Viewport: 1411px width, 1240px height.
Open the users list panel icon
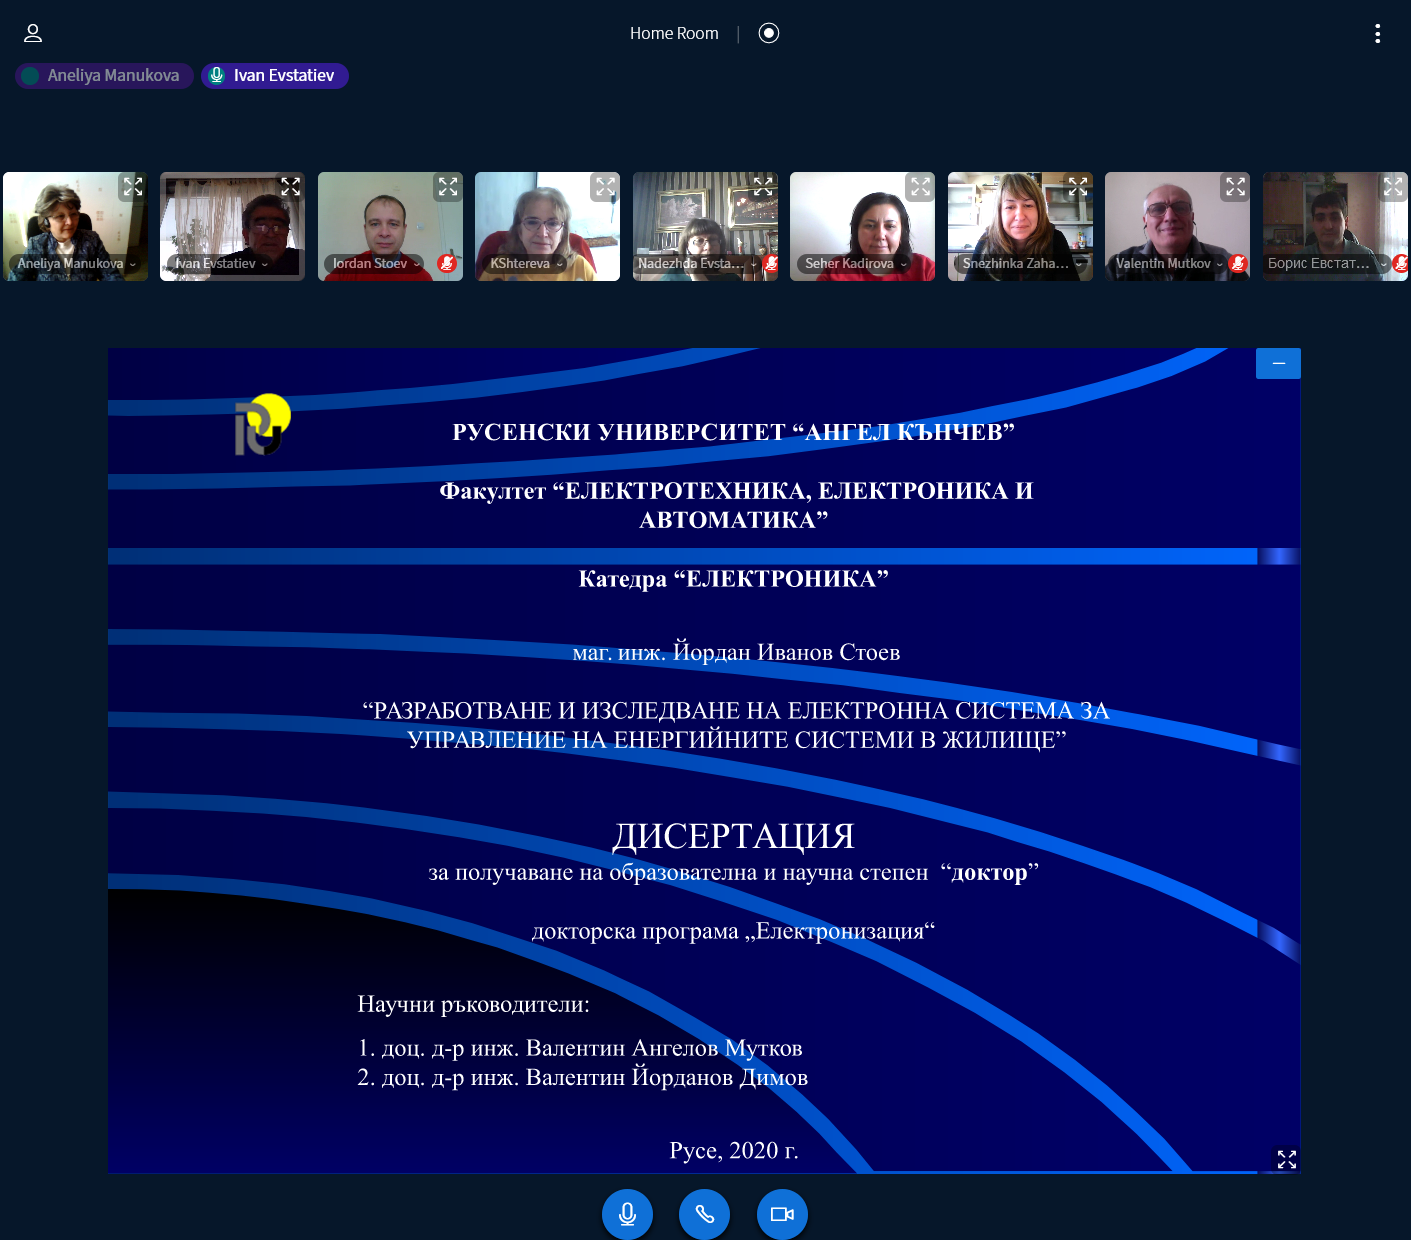(33, 33)
